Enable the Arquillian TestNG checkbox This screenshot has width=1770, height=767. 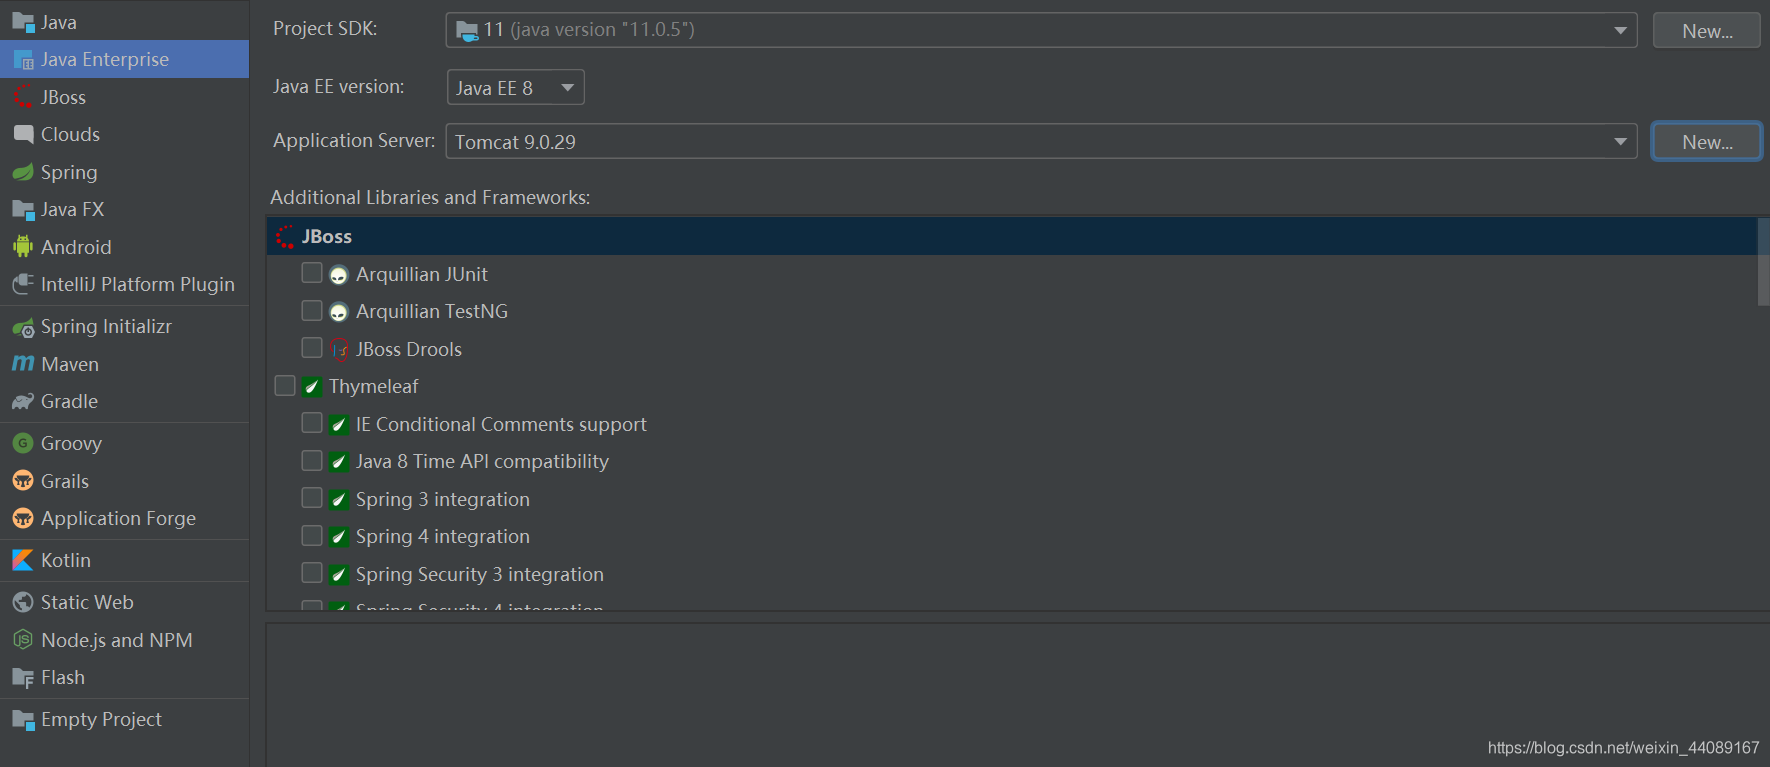312,310
